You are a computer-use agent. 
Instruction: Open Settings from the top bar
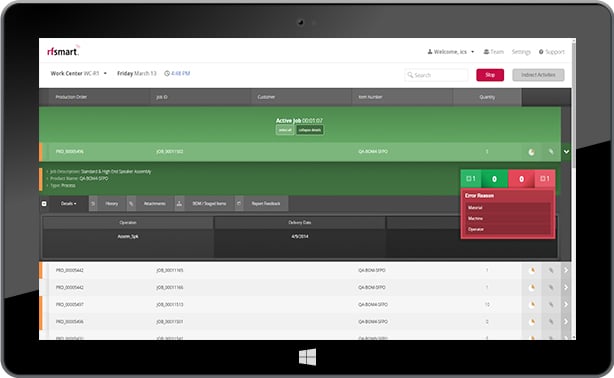click(521, 52)
